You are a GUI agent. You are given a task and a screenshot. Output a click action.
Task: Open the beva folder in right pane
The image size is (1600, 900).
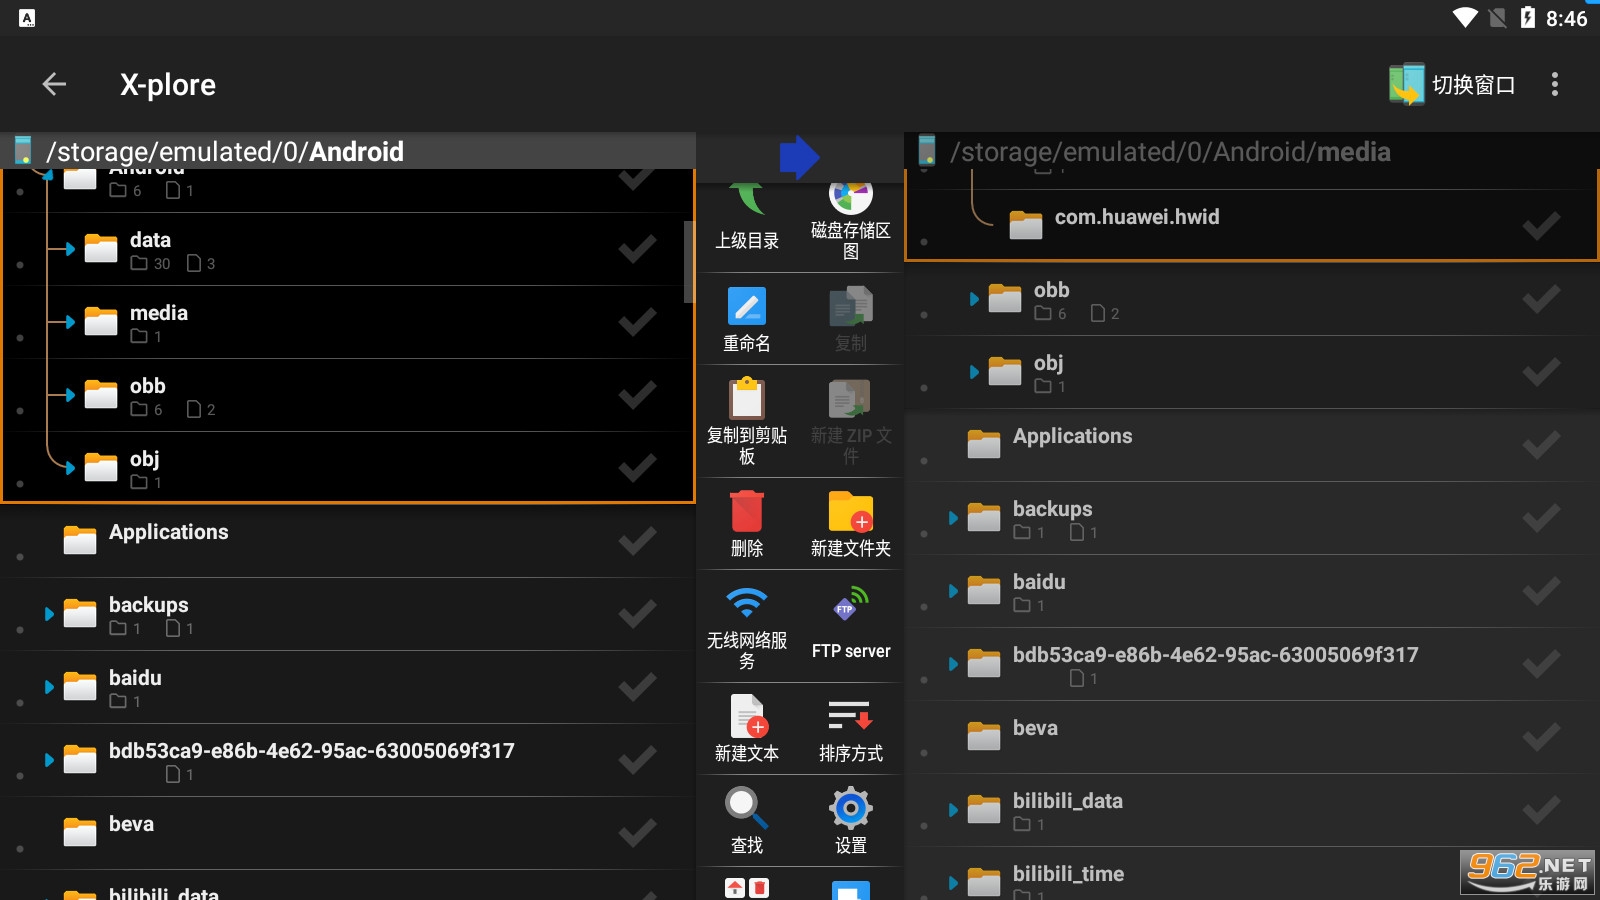coord(984,736)
